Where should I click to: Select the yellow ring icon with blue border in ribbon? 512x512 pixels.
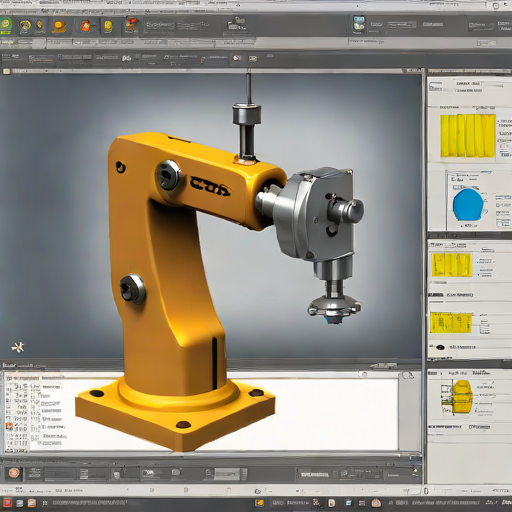coord(25,26)
